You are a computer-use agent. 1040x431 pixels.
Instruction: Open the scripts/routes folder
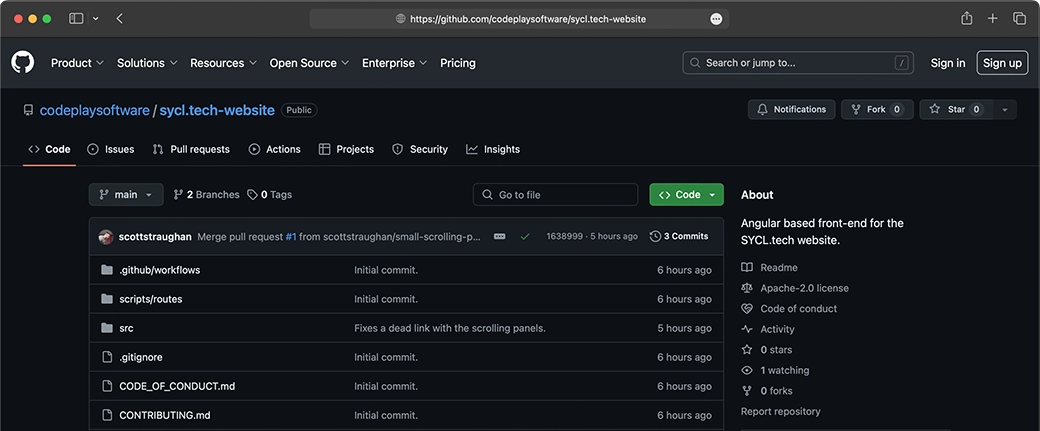[x=151, y=299]
